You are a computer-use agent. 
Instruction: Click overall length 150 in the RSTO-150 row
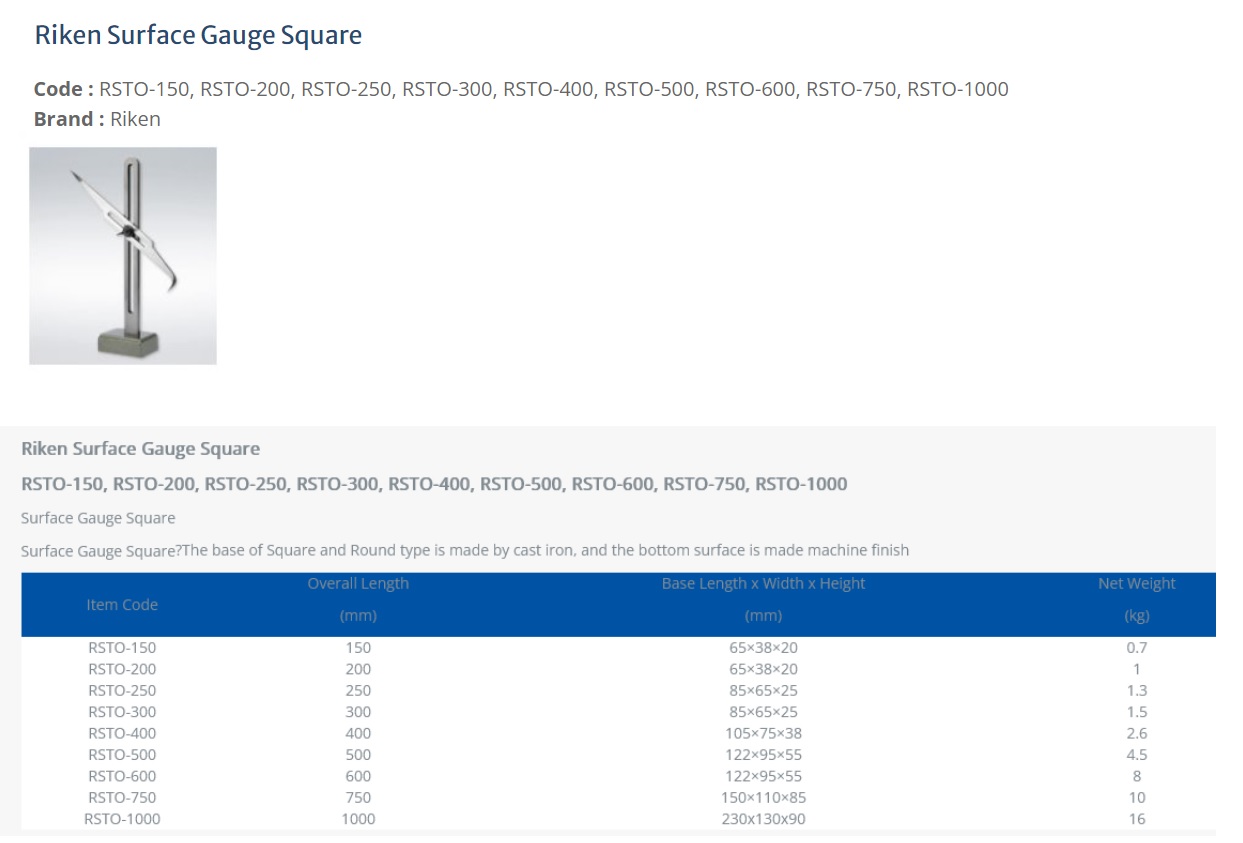pos(358,647)
